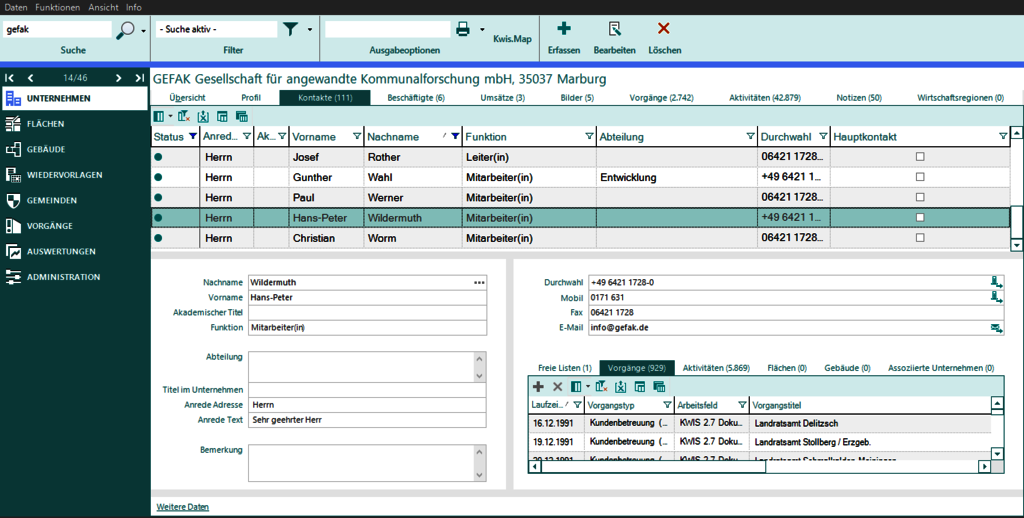The height and width of the screenshot is (518, 1024).
Task: Open print output dropdown arrow
Action: [x=483, y=30]
